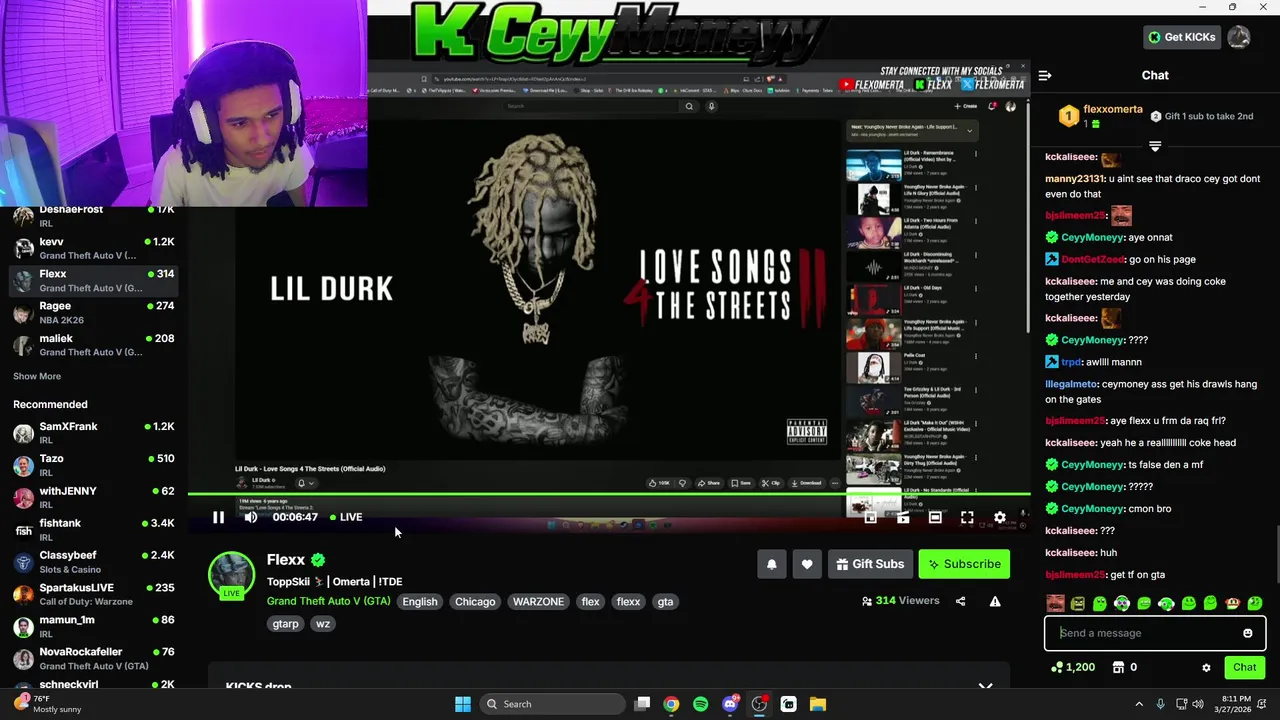This screenshot has width=1280, height=720.
Task: Select the English tag
Action: pyautogui.click(x=420, y=601)
